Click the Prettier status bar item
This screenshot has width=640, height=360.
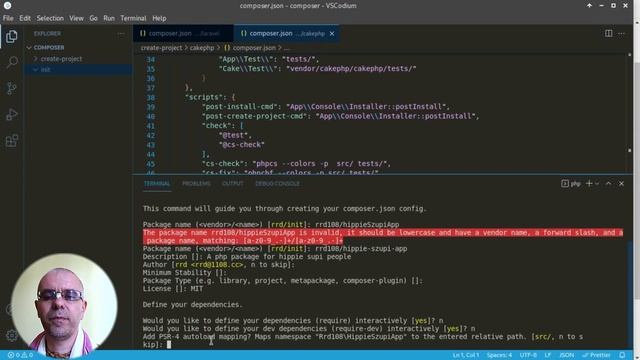[596, 355]
